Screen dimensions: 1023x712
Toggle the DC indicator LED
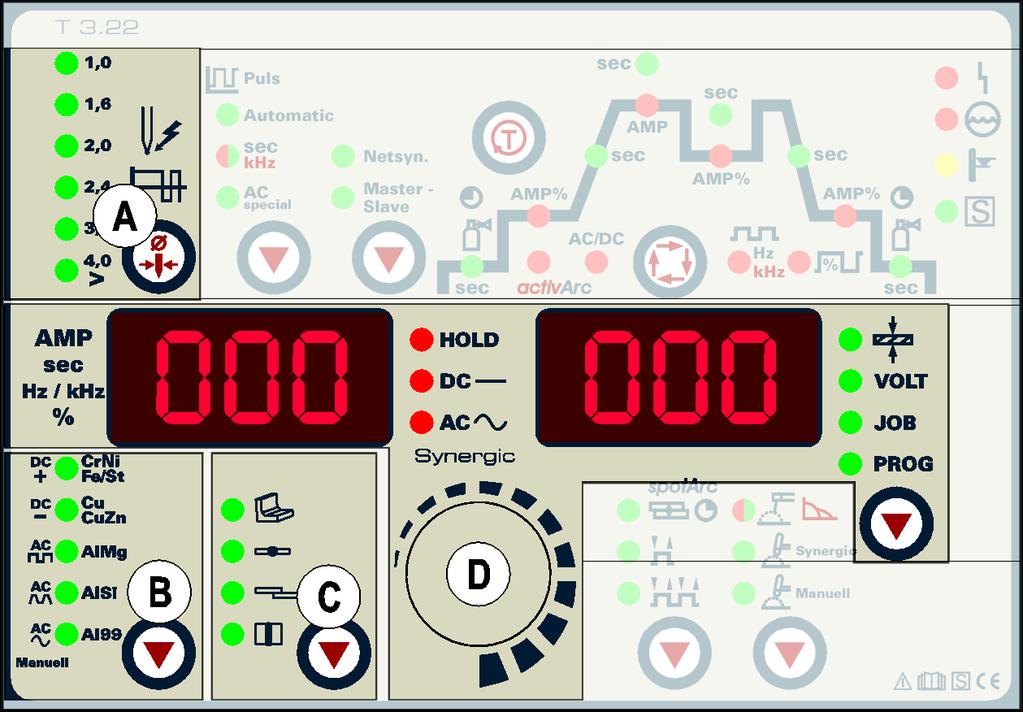tap(421, 381)
